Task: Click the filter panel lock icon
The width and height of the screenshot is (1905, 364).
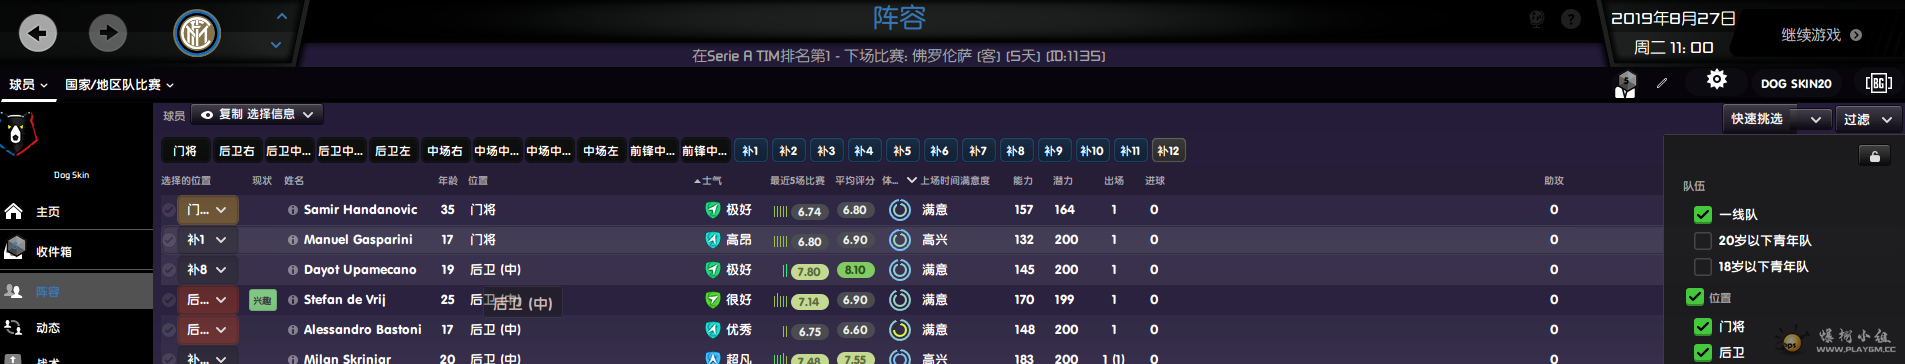Action: click(1875, 156)
